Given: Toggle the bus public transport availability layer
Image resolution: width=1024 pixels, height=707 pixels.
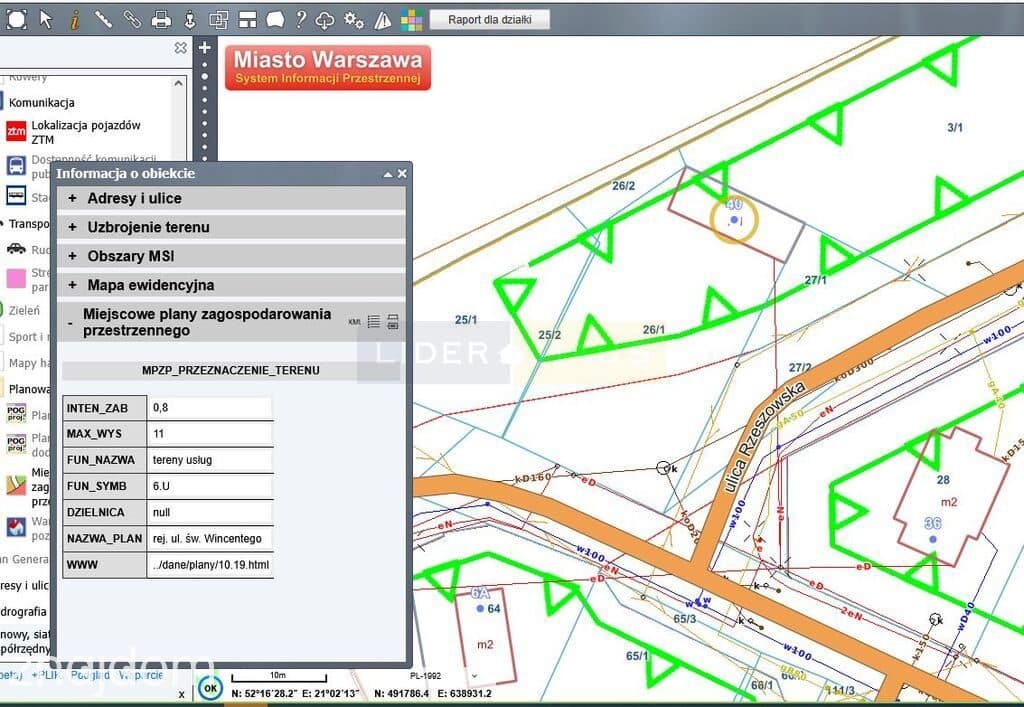Looking at the screenshot, I should tap(16, 165).
